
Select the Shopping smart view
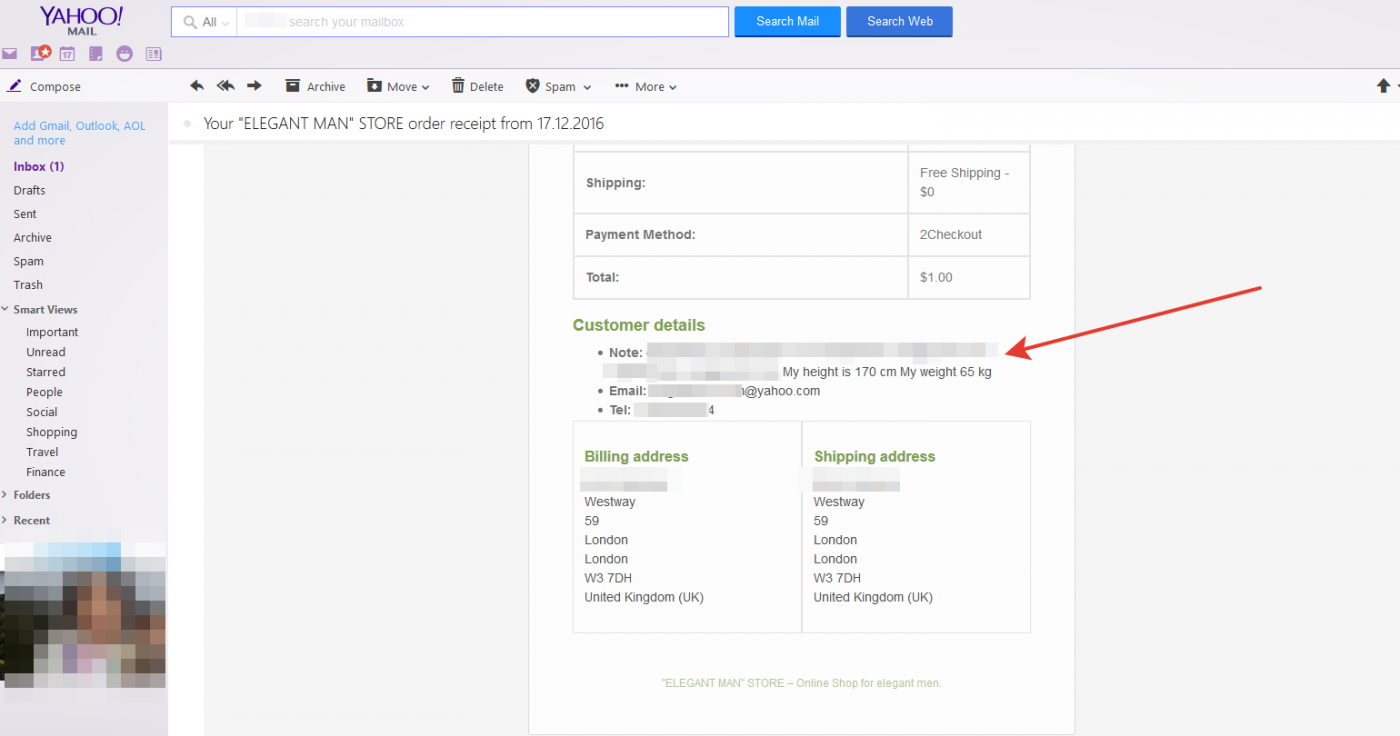52,432
